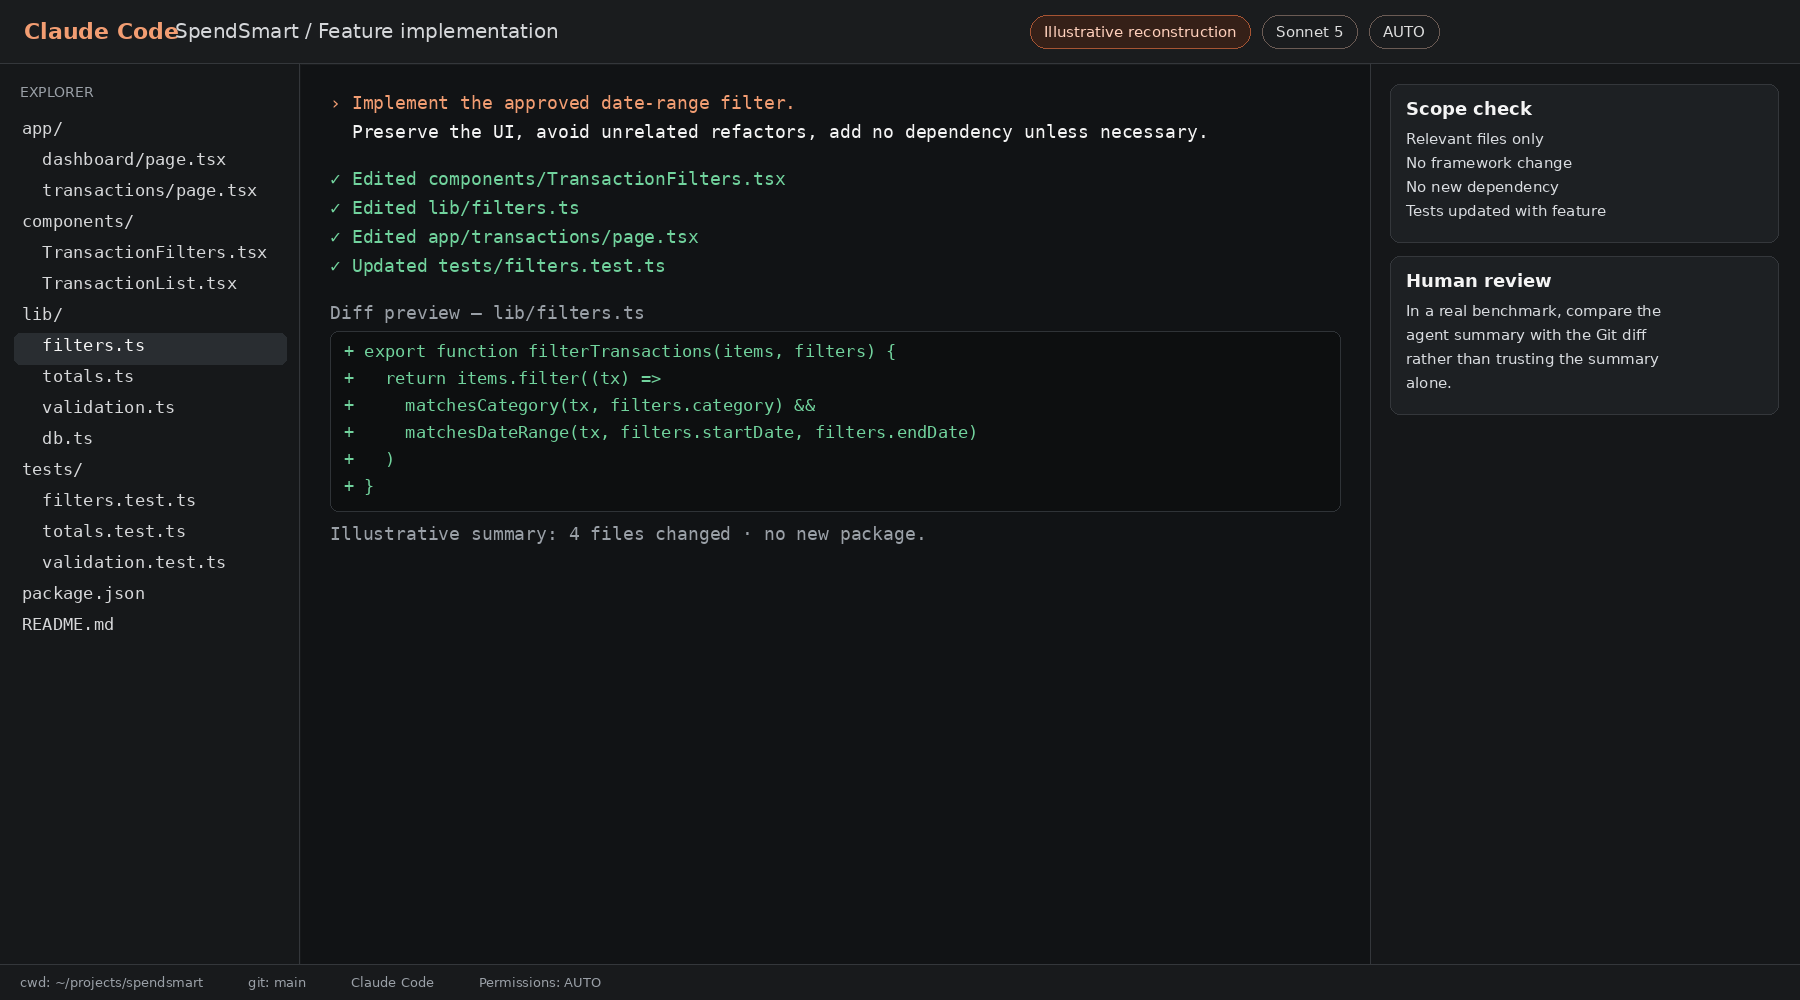Click the 'Preserve the UI, avoid unrelated refactors' line
Screen dimensions: 1800x1000
pos(780,132)
